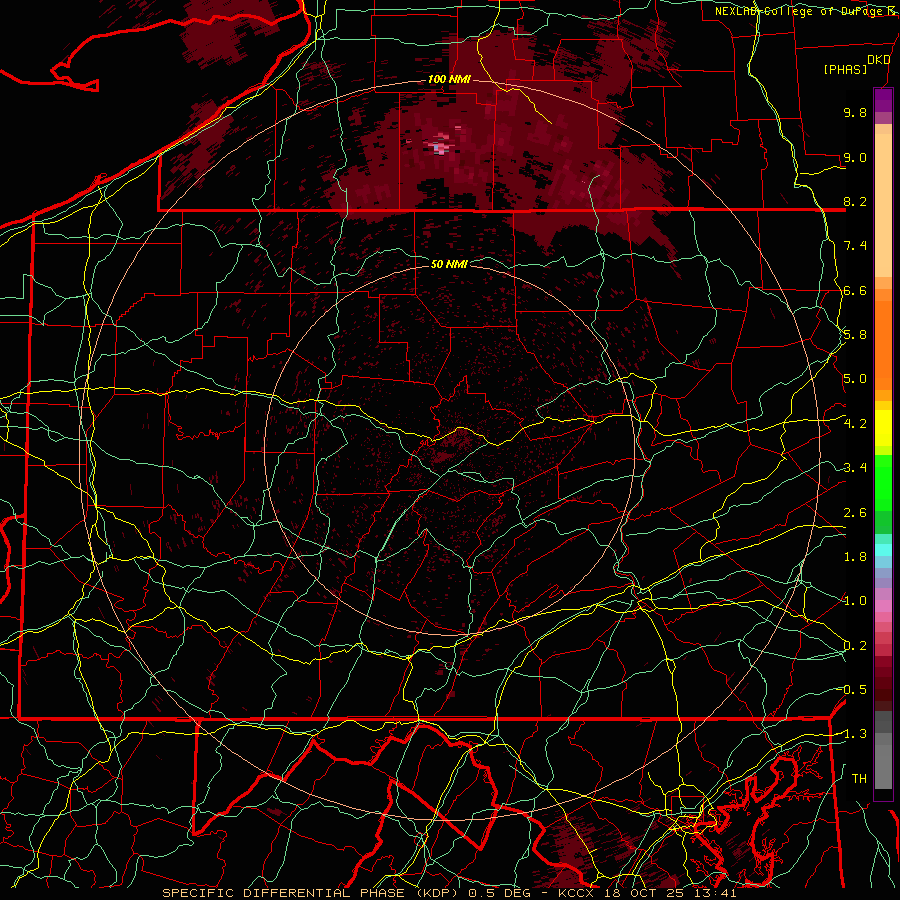Click the 7.4 value on the color scale

coord(855,246)
